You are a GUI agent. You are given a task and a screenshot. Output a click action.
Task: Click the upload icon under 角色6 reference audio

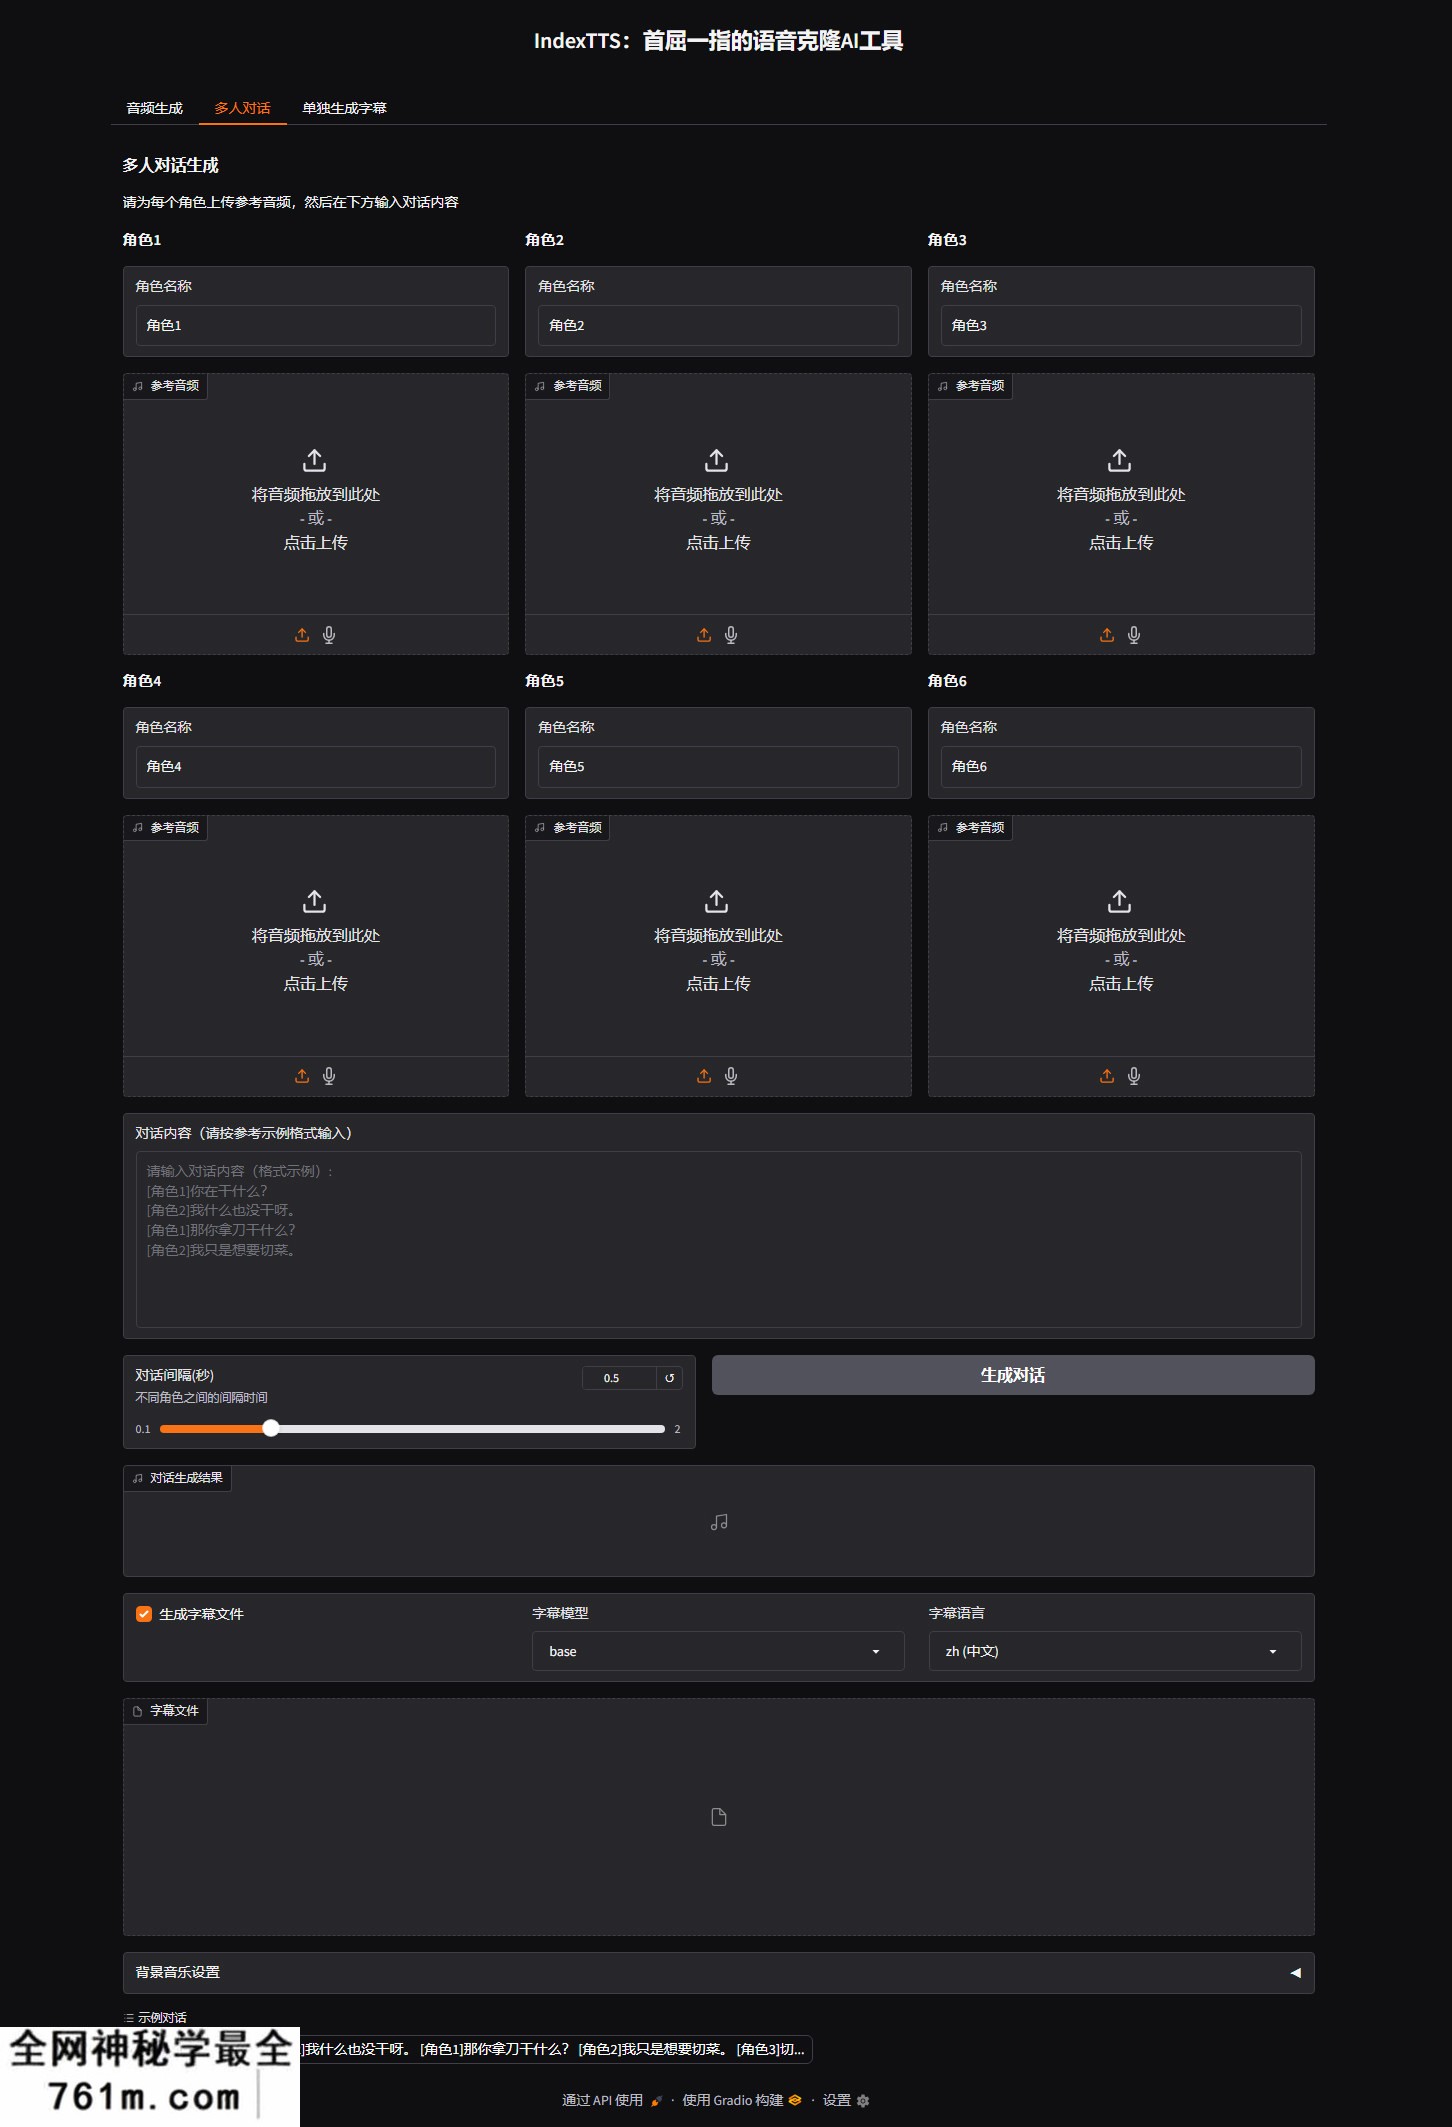tap(1107, 1076)
